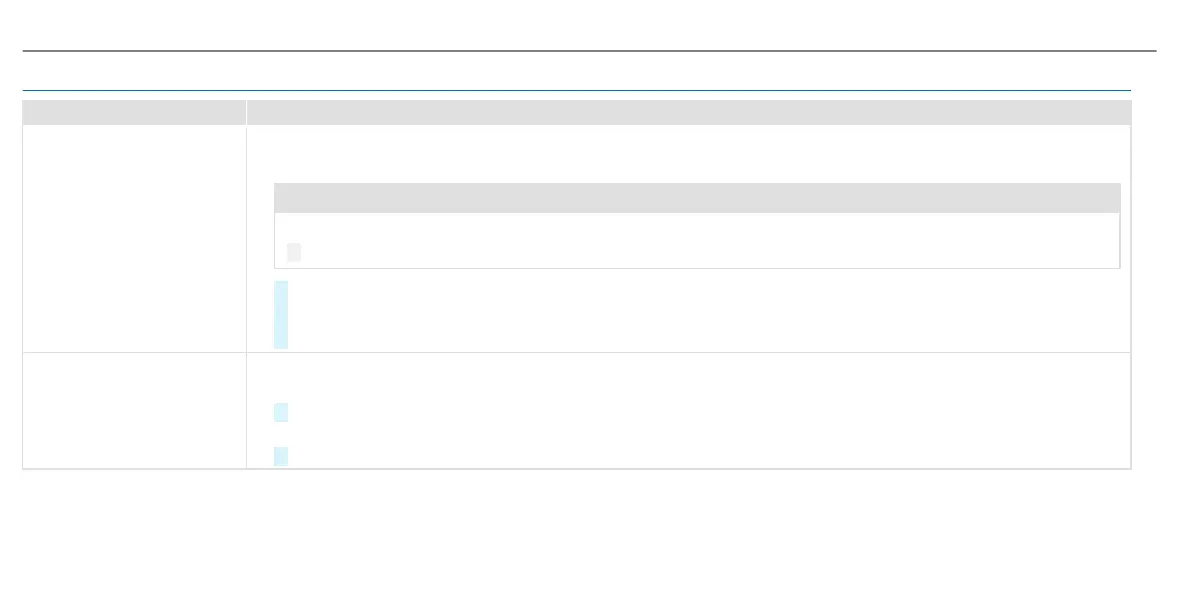The width and height of the screenshot is (1191, 595).
Task: Click blank space right of upper light-blue square
Action: pos(706,412)
